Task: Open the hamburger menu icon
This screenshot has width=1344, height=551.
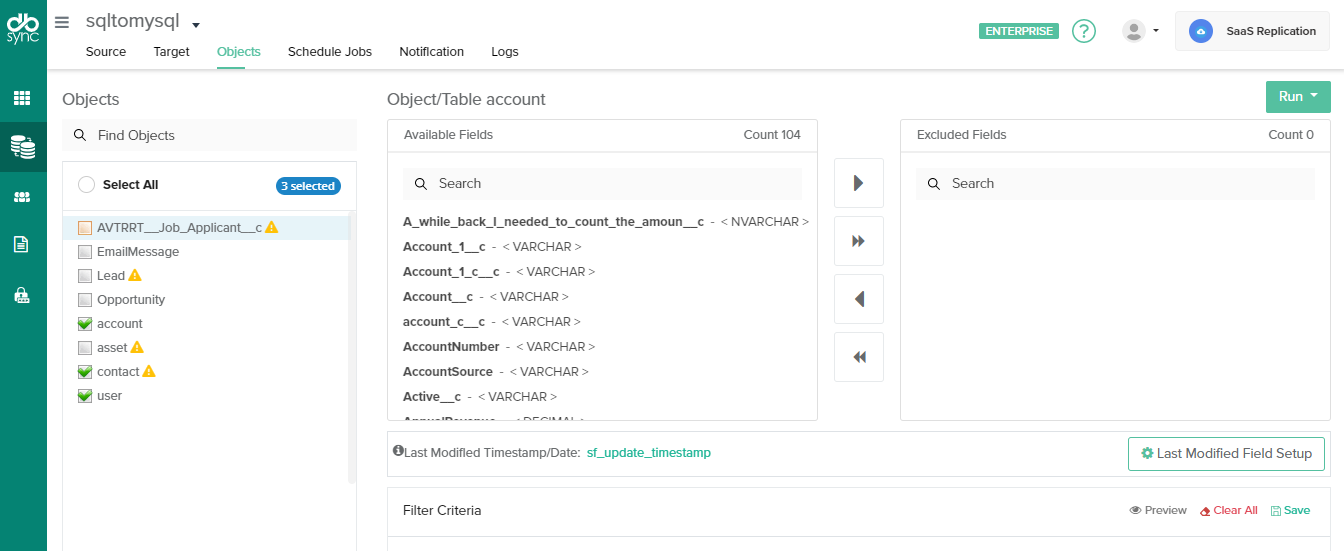Action: [62, 22]
